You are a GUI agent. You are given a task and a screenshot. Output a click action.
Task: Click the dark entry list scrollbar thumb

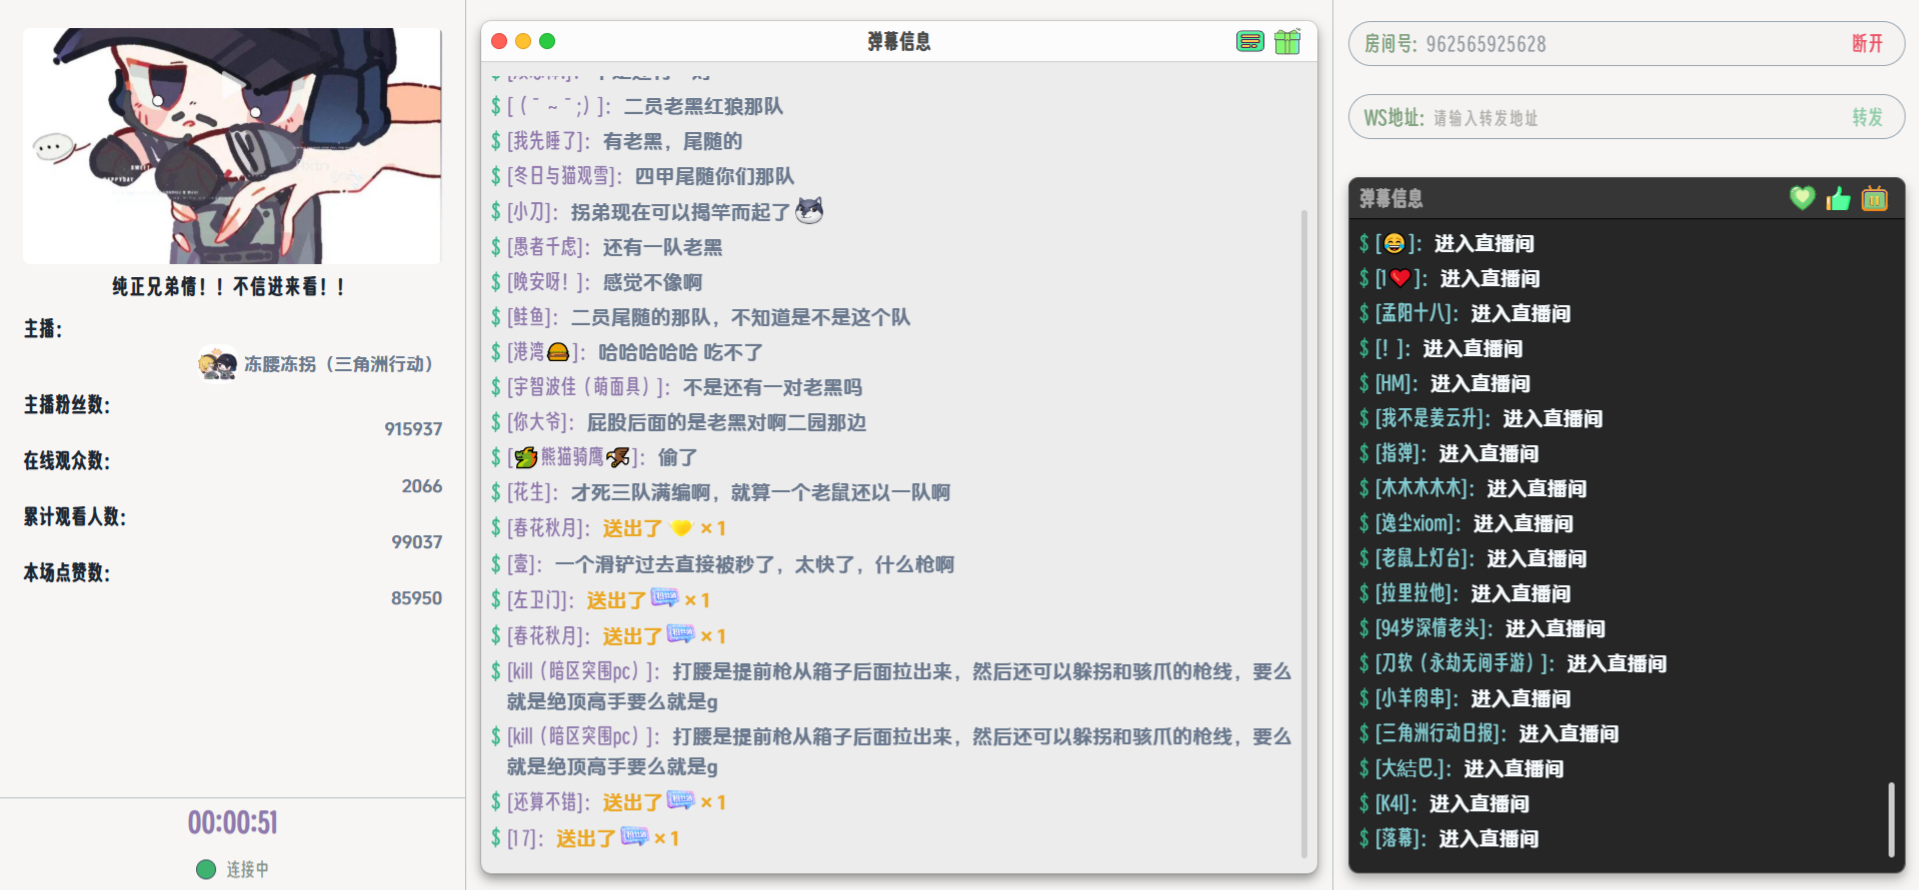pos(1890,819)
